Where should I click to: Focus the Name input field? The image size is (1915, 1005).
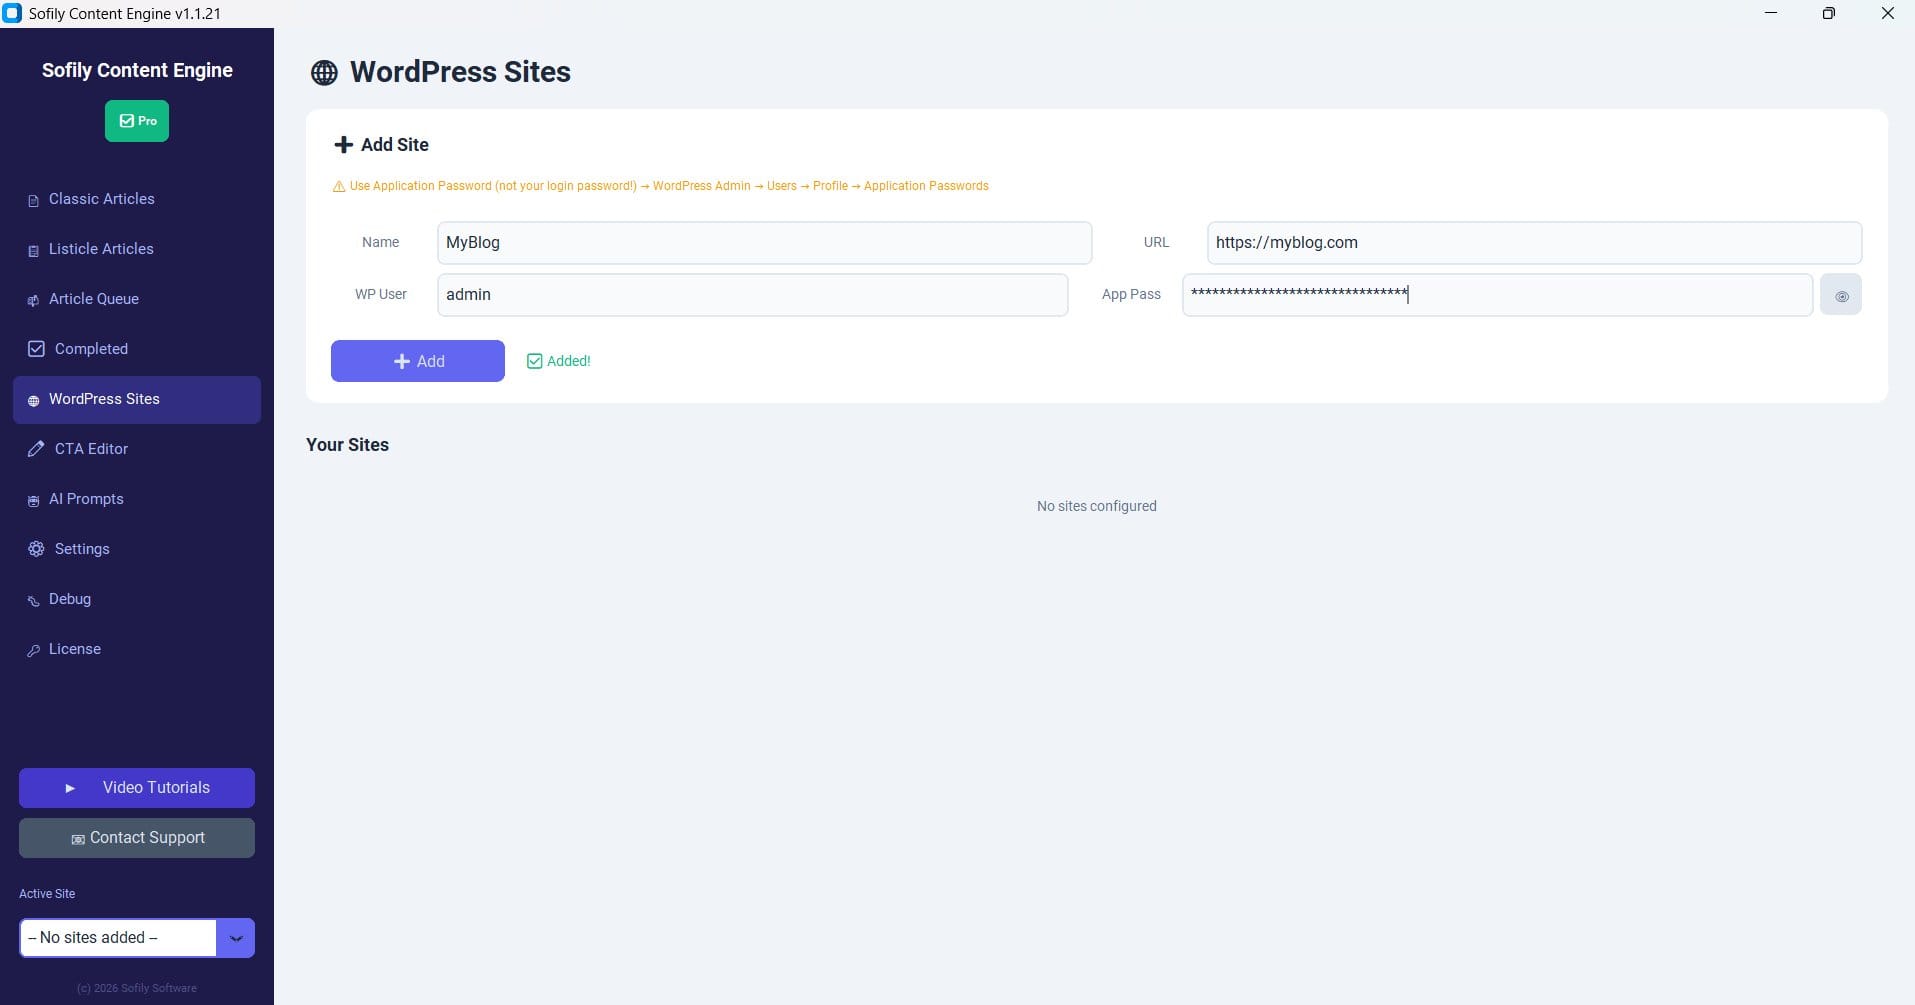click(x=764, y=243)
